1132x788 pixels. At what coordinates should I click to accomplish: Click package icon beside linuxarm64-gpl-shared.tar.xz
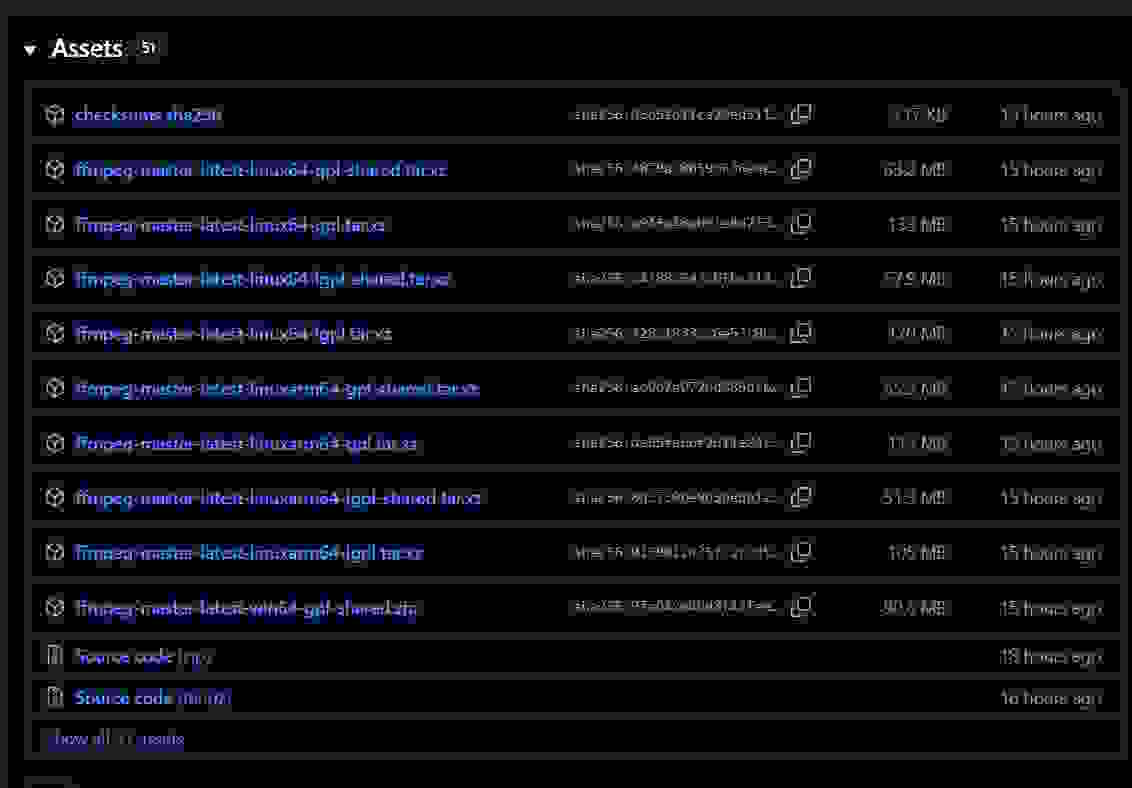coord(55,388)
